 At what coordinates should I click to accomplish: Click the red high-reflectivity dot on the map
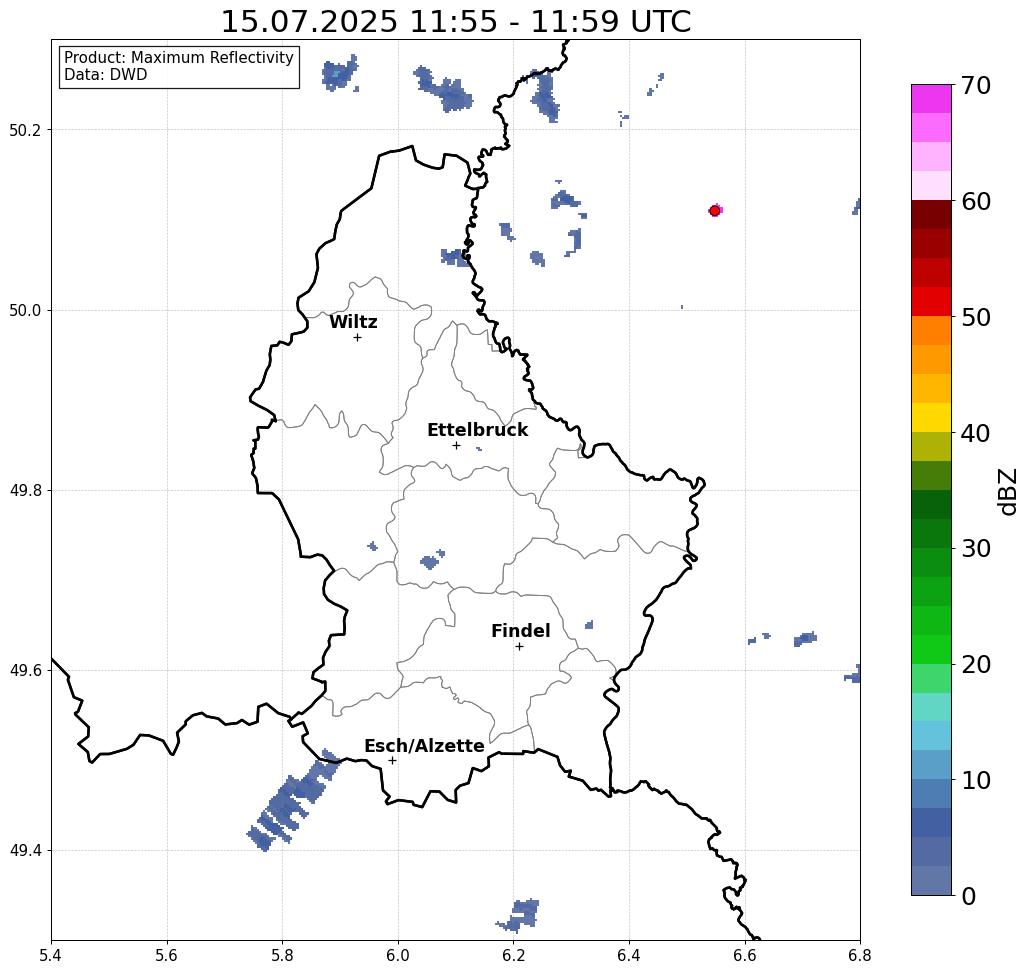[x=715, y=211]
